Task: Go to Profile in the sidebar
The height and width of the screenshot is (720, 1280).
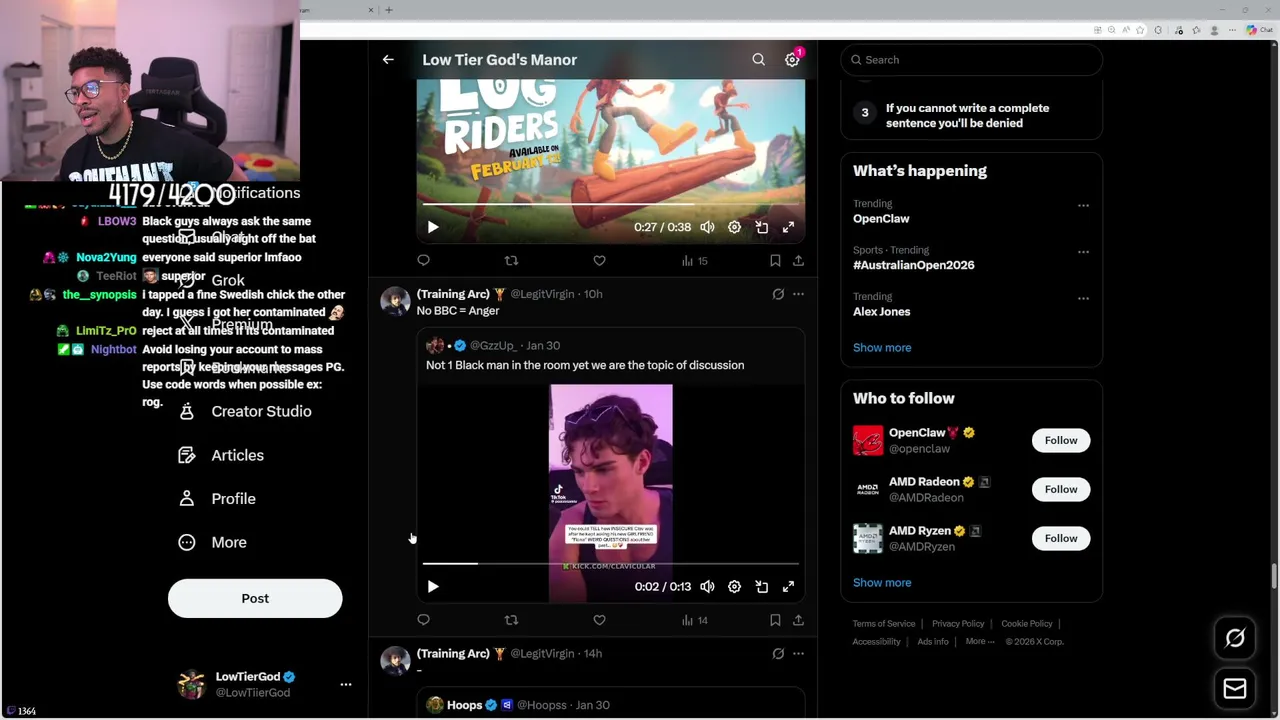Action: point(217,498)
